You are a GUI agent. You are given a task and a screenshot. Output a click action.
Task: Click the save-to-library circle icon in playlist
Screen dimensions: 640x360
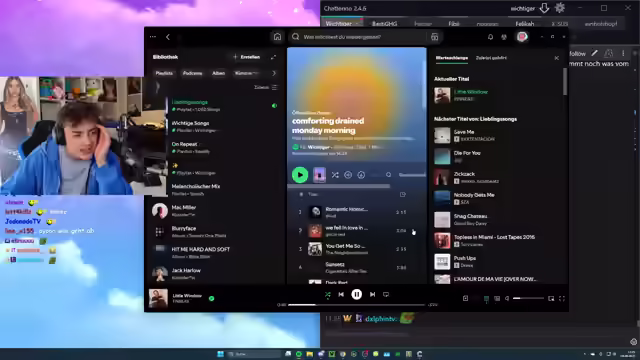[x=348, y=175]
